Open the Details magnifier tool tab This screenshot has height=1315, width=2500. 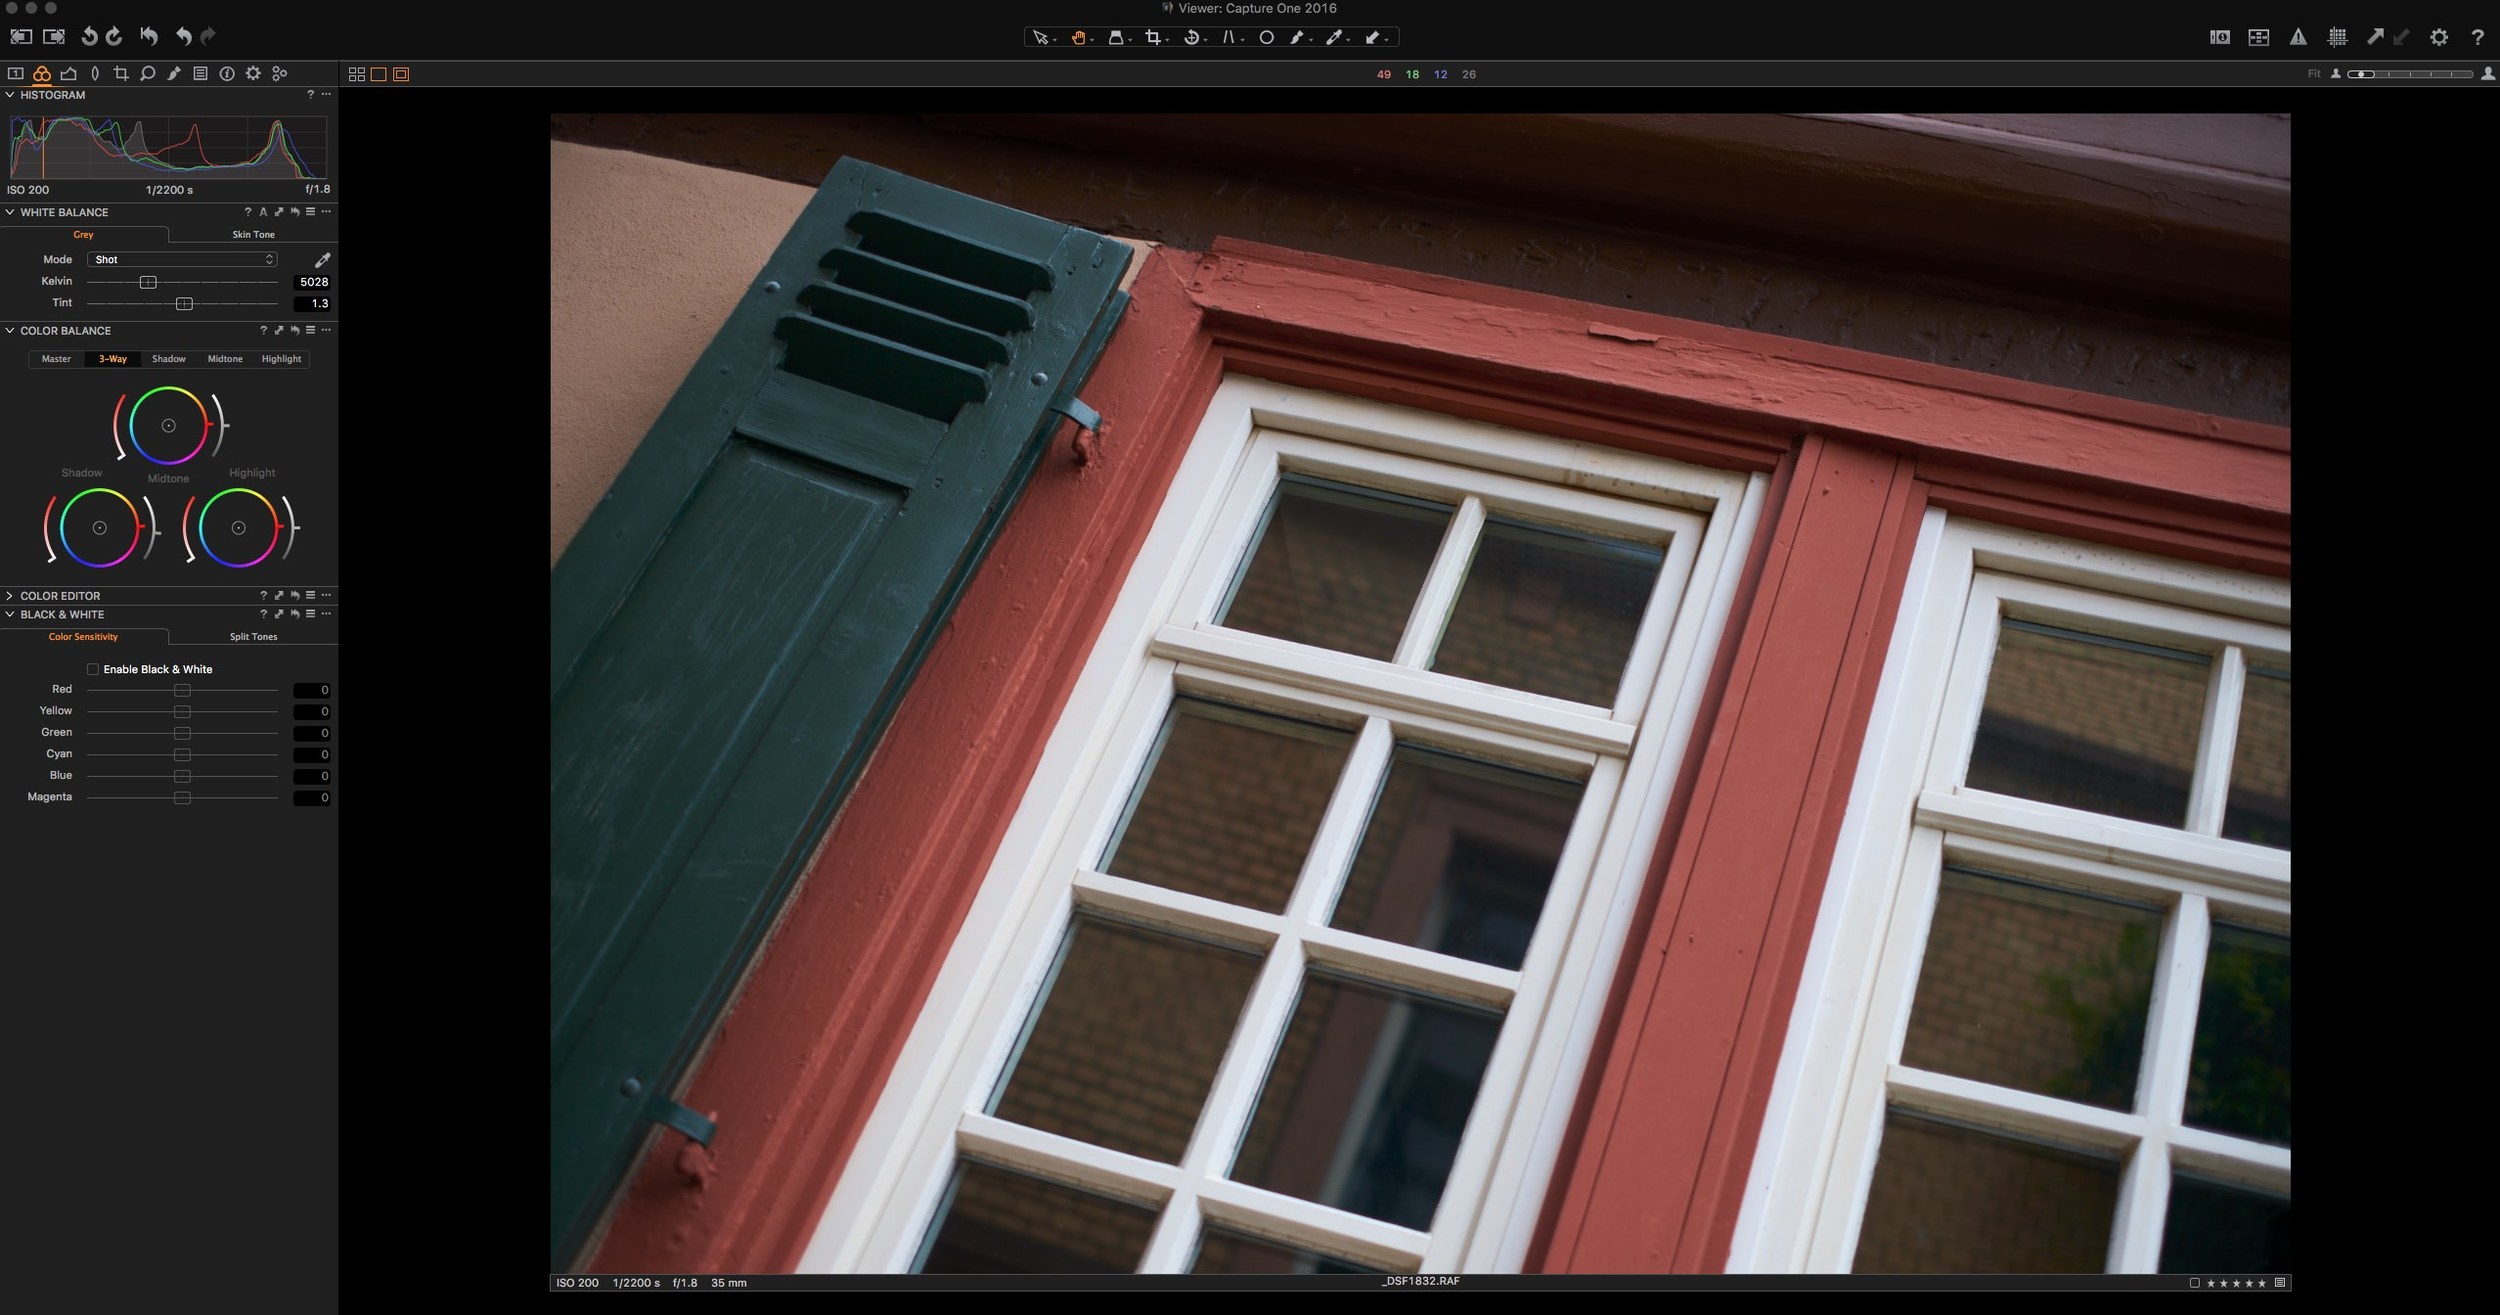(147, 73)
